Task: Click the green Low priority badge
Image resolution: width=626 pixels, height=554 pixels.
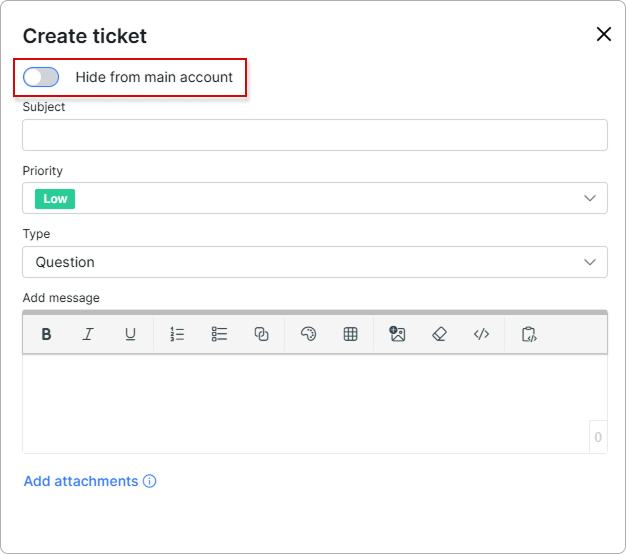Action: [55, 199]
